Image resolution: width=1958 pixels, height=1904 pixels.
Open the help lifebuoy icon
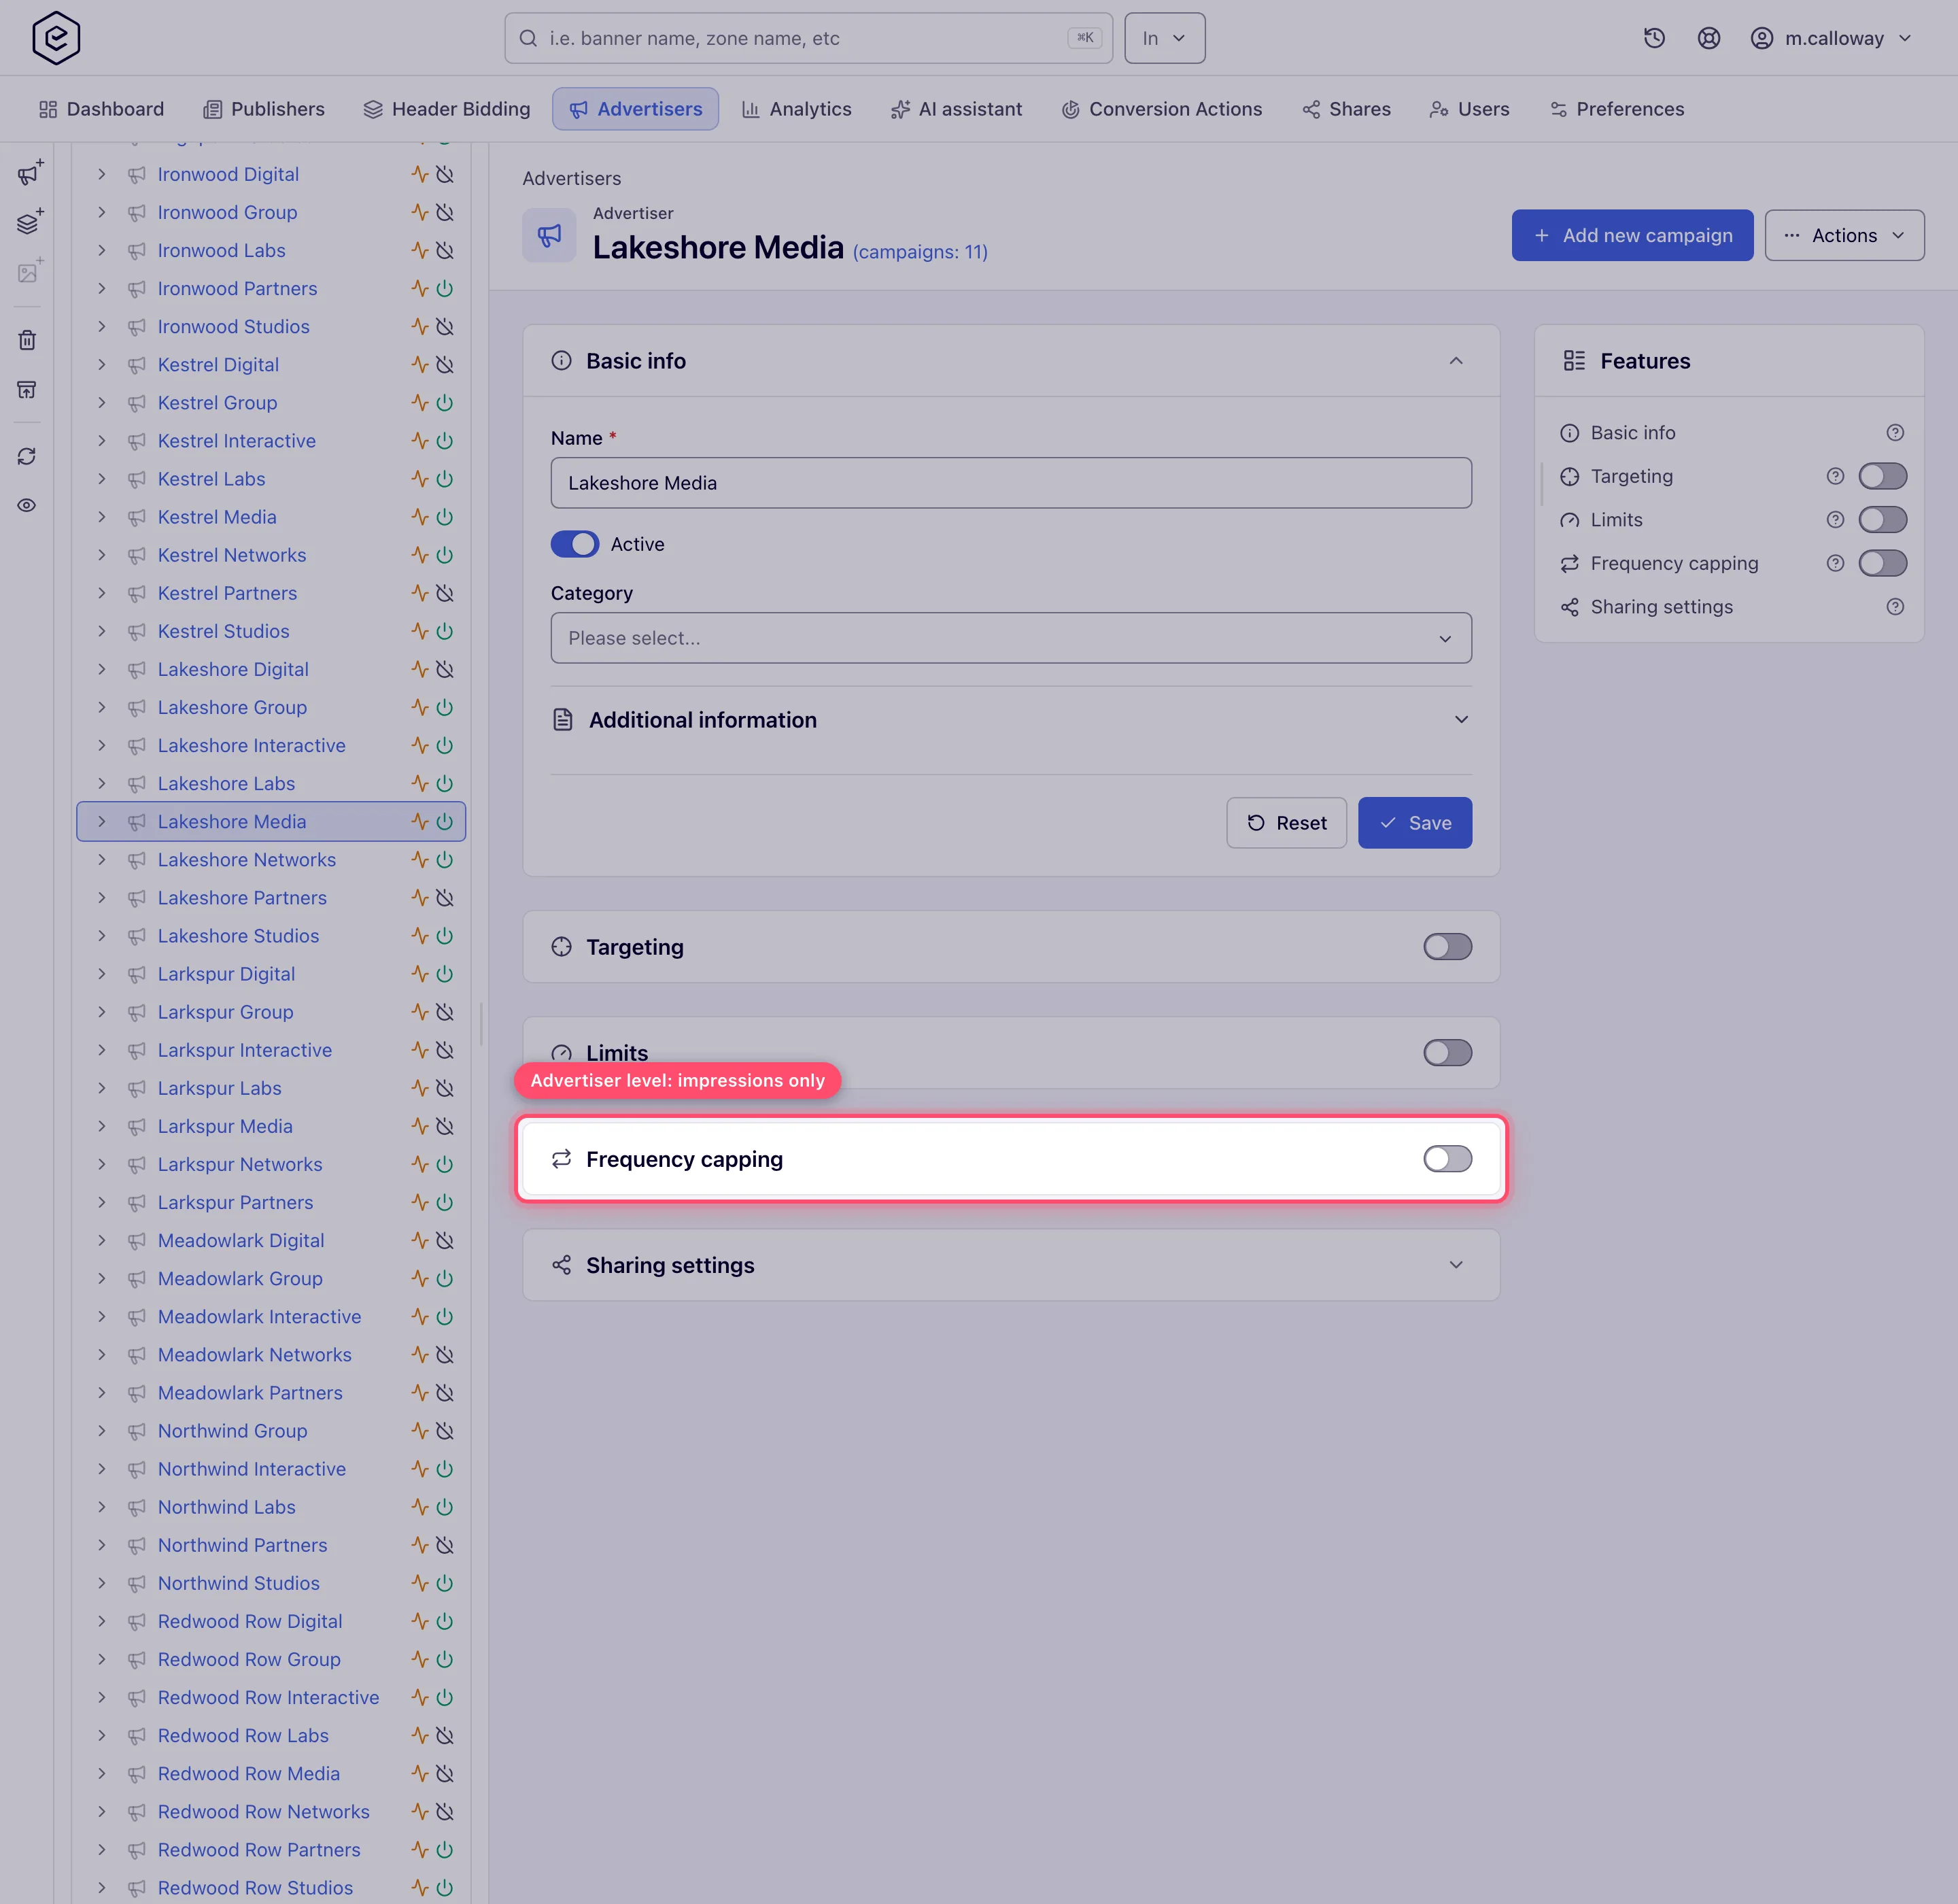tap(1709, 38)
